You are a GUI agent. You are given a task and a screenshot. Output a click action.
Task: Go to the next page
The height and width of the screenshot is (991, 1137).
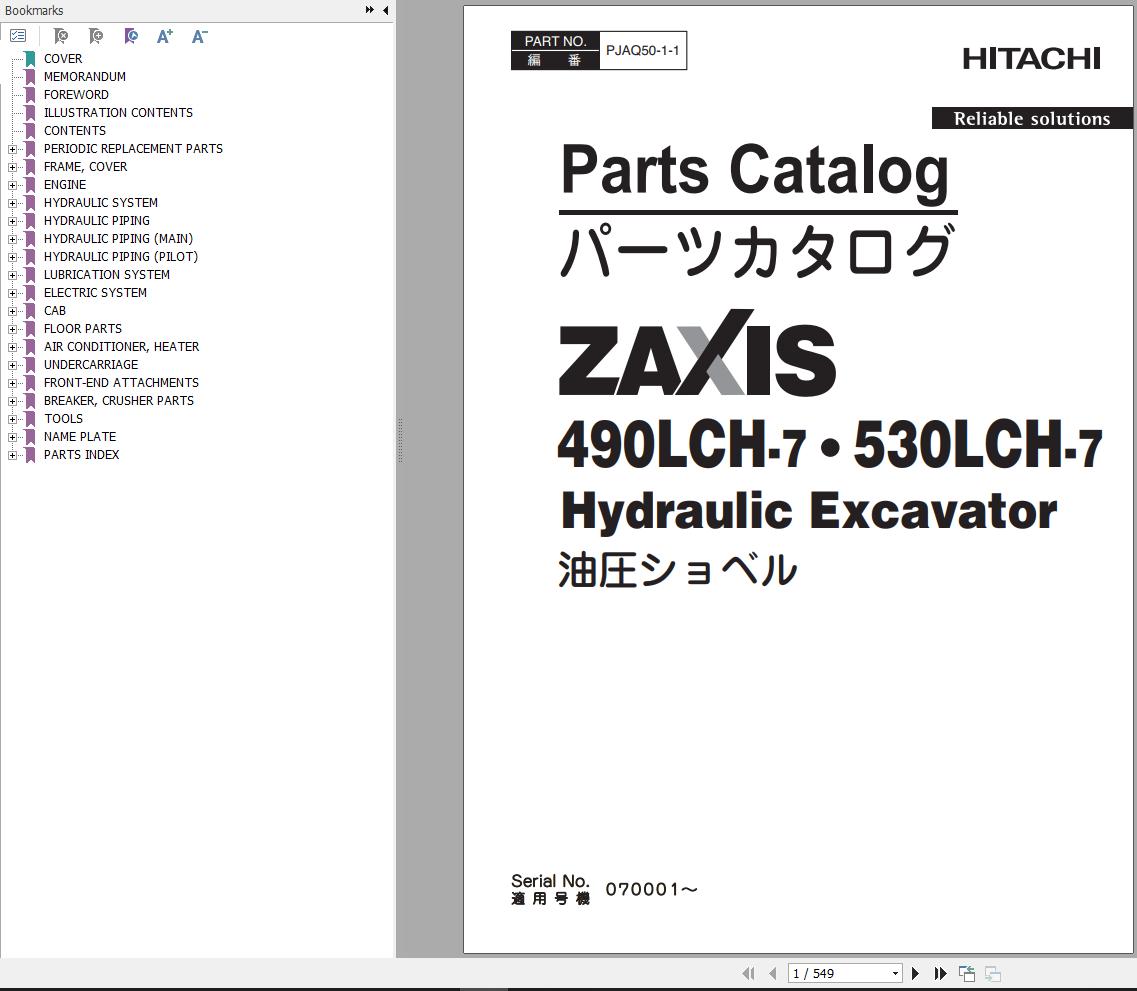coord(915,973)
